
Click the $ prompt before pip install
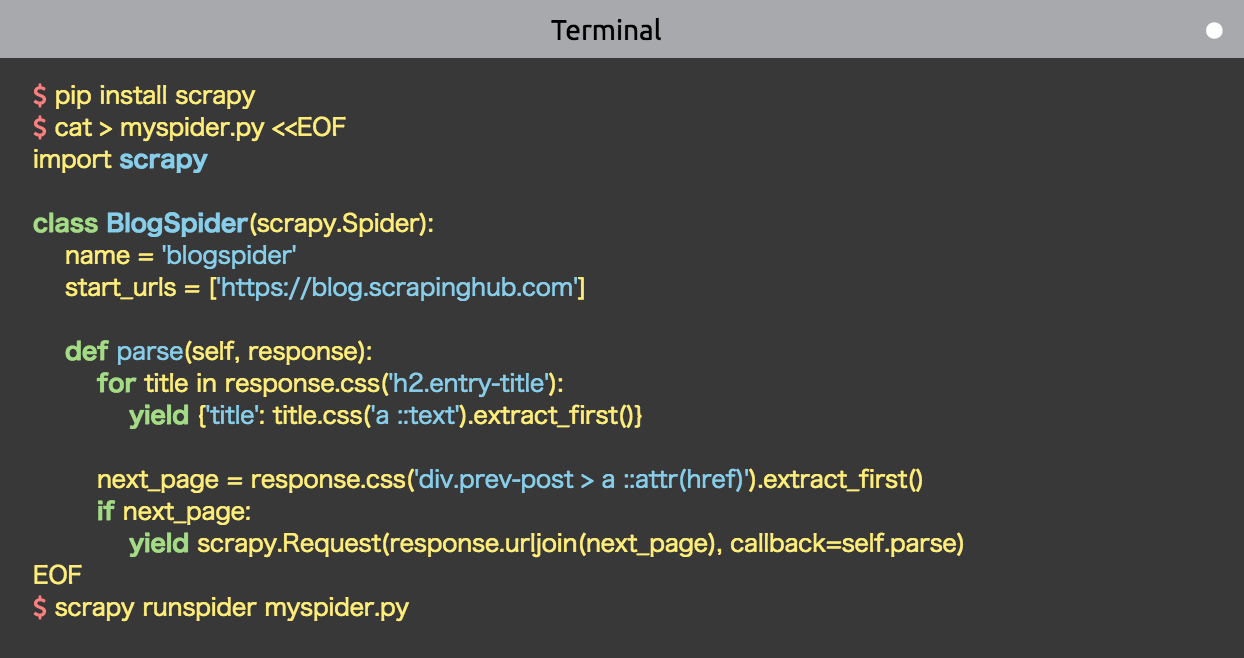[x=40, y=96]
